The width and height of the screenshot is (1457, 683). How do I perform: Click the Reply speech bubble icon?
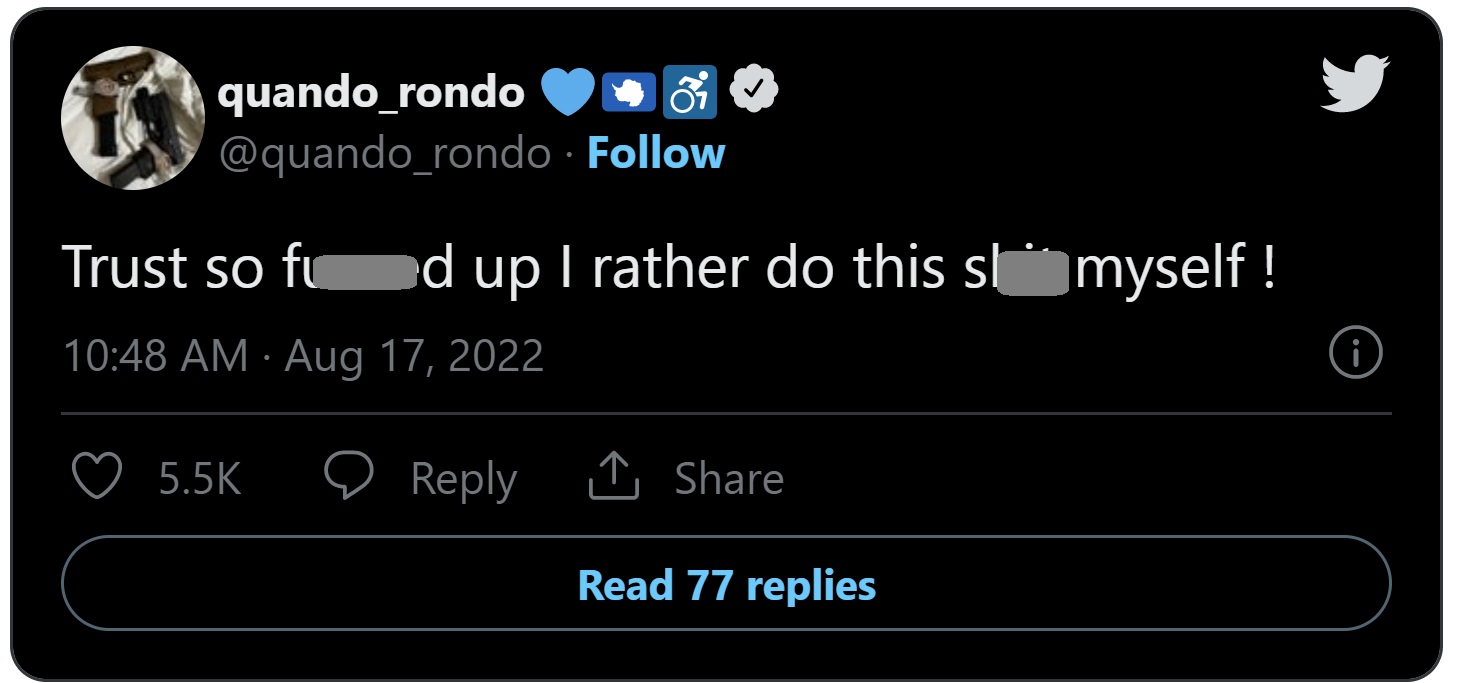351,477
